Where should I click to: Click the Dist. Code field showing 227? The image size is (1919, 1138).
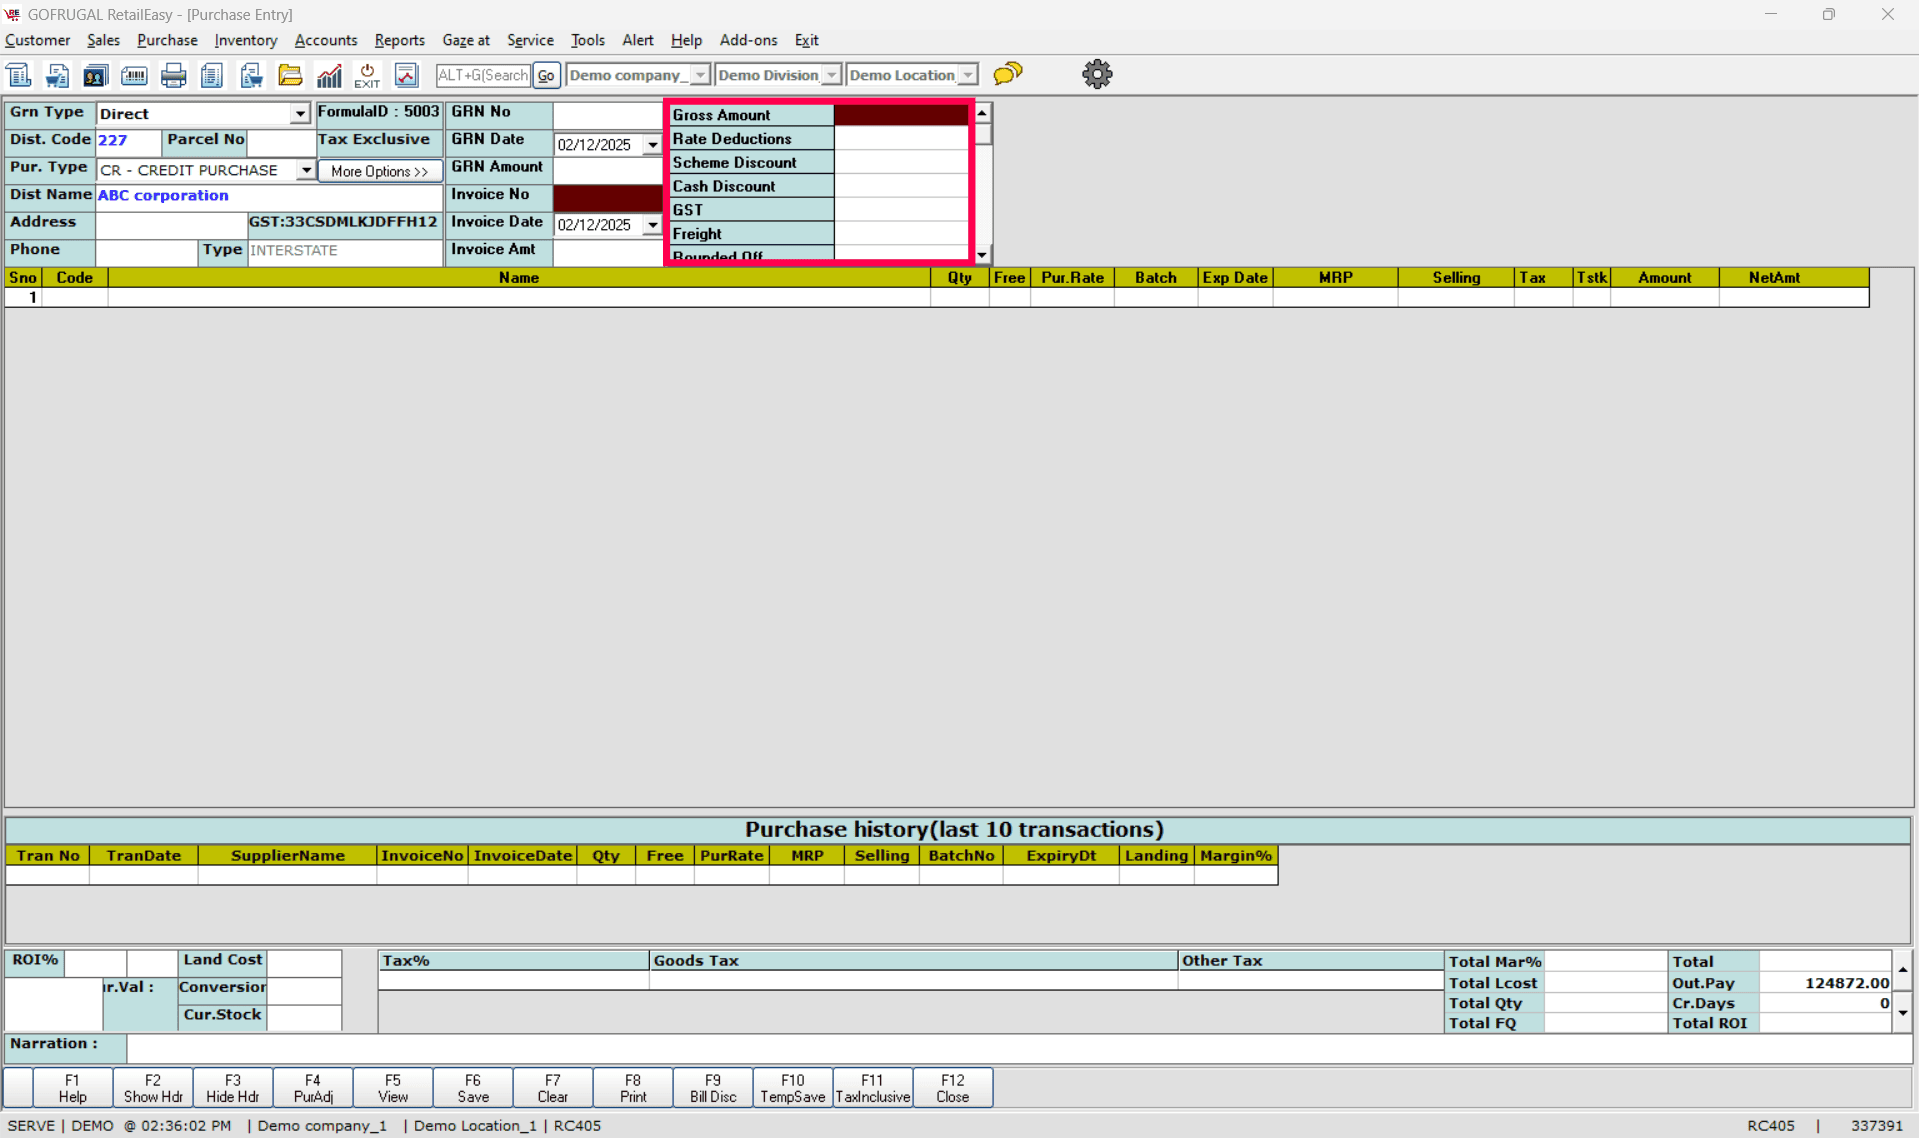coord(128,141)
